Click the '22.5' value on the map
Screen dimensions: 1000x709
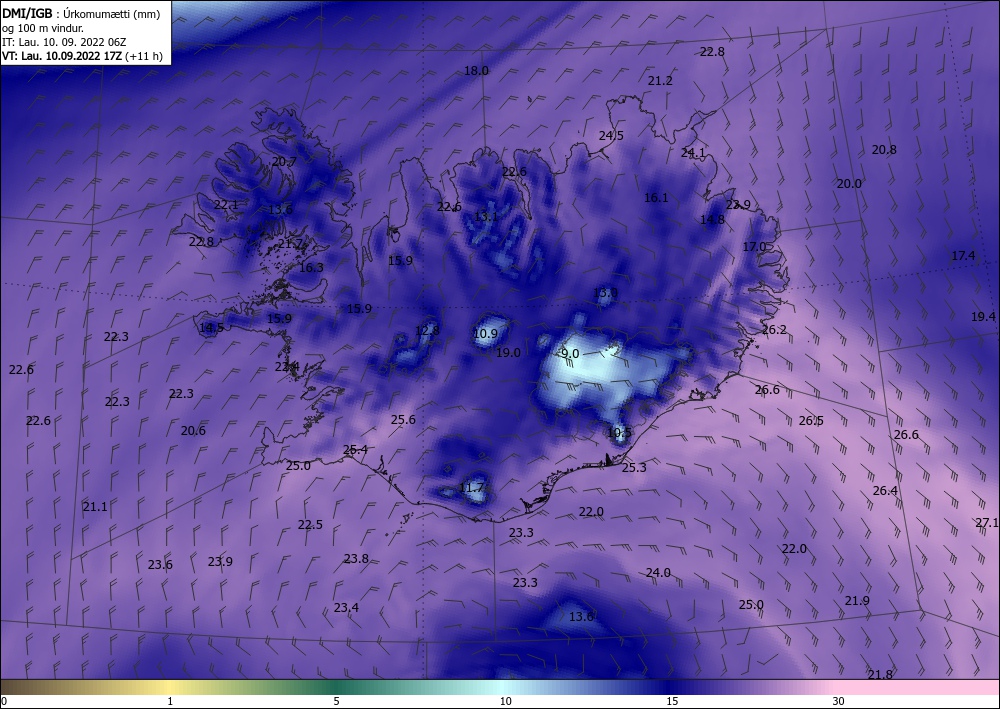310,525
